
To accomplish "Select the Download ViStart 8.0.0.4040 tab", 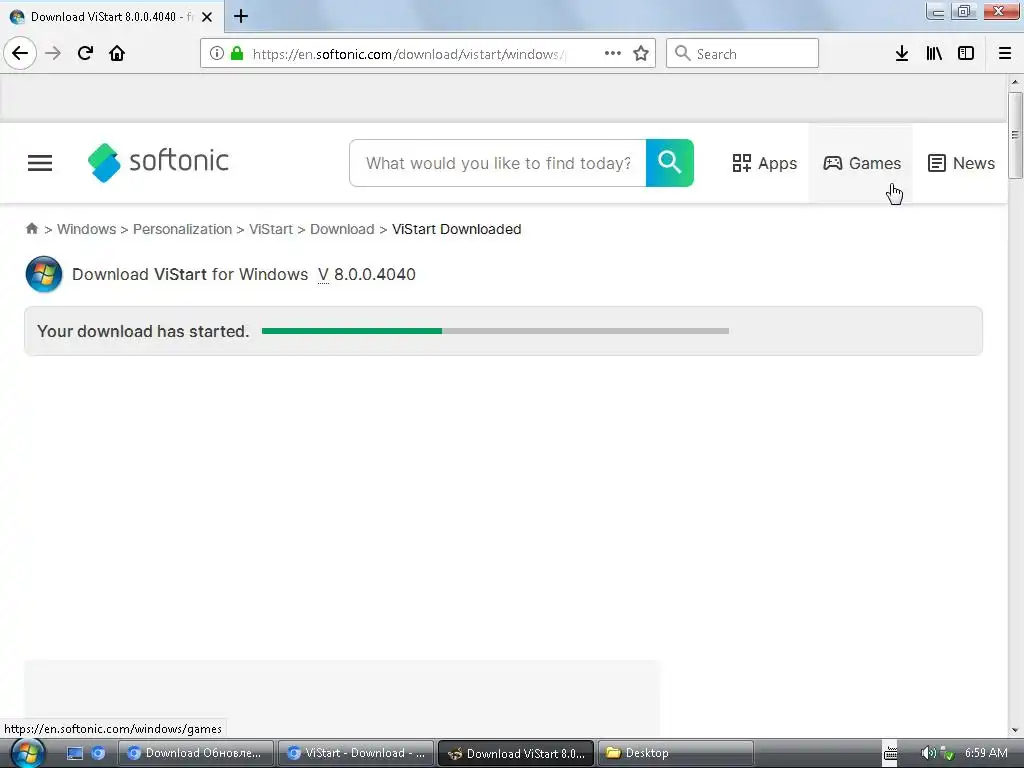I will (x=112, y=17).
